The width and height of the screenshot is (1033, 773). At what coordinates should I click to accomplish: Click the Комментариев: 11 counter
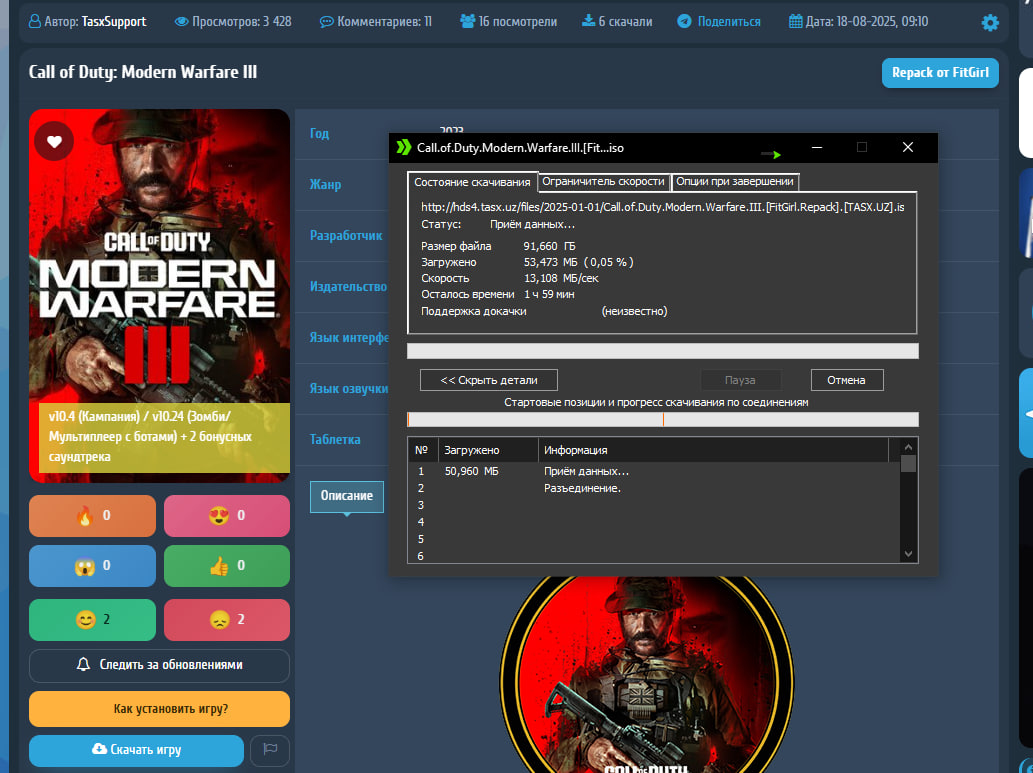[x=376, y=22]
